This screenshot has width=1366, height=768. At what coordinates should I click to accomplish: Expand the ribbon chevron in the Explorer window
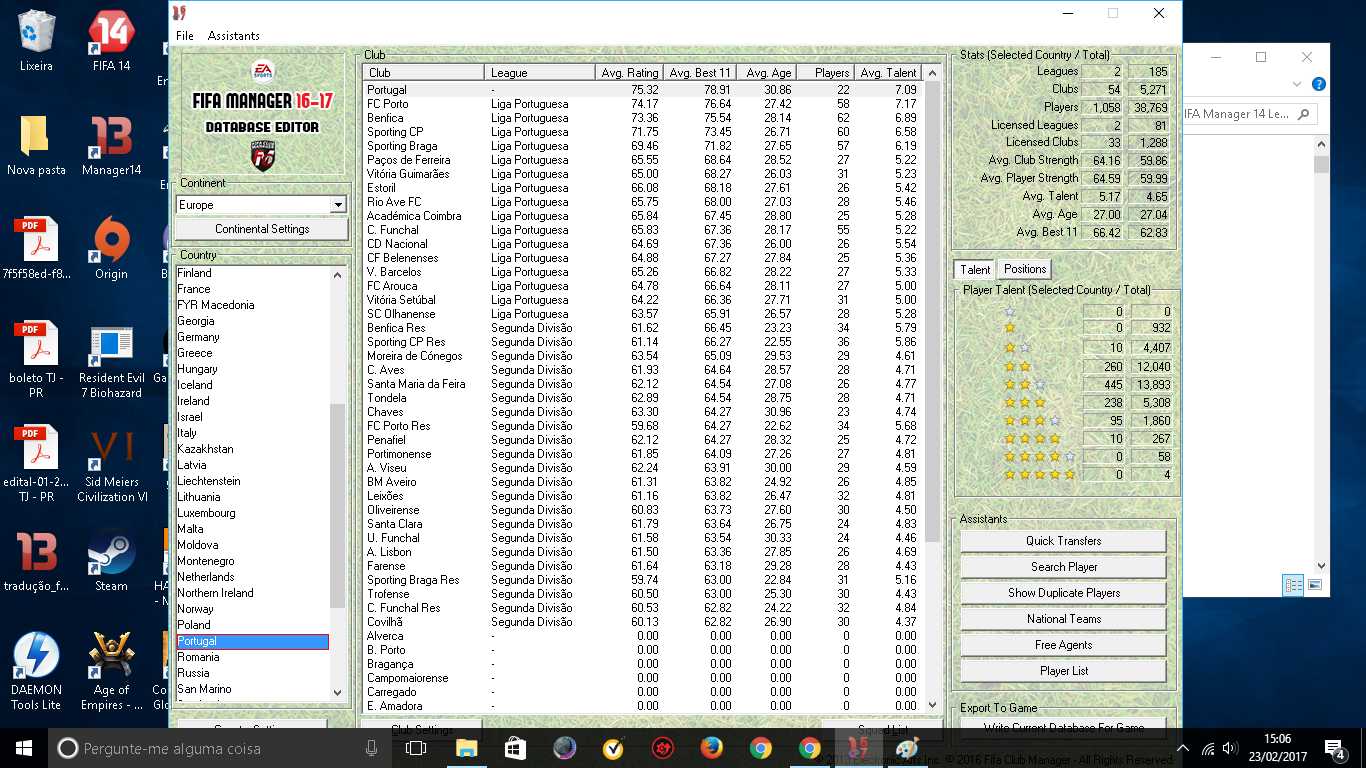point(1297,84)
